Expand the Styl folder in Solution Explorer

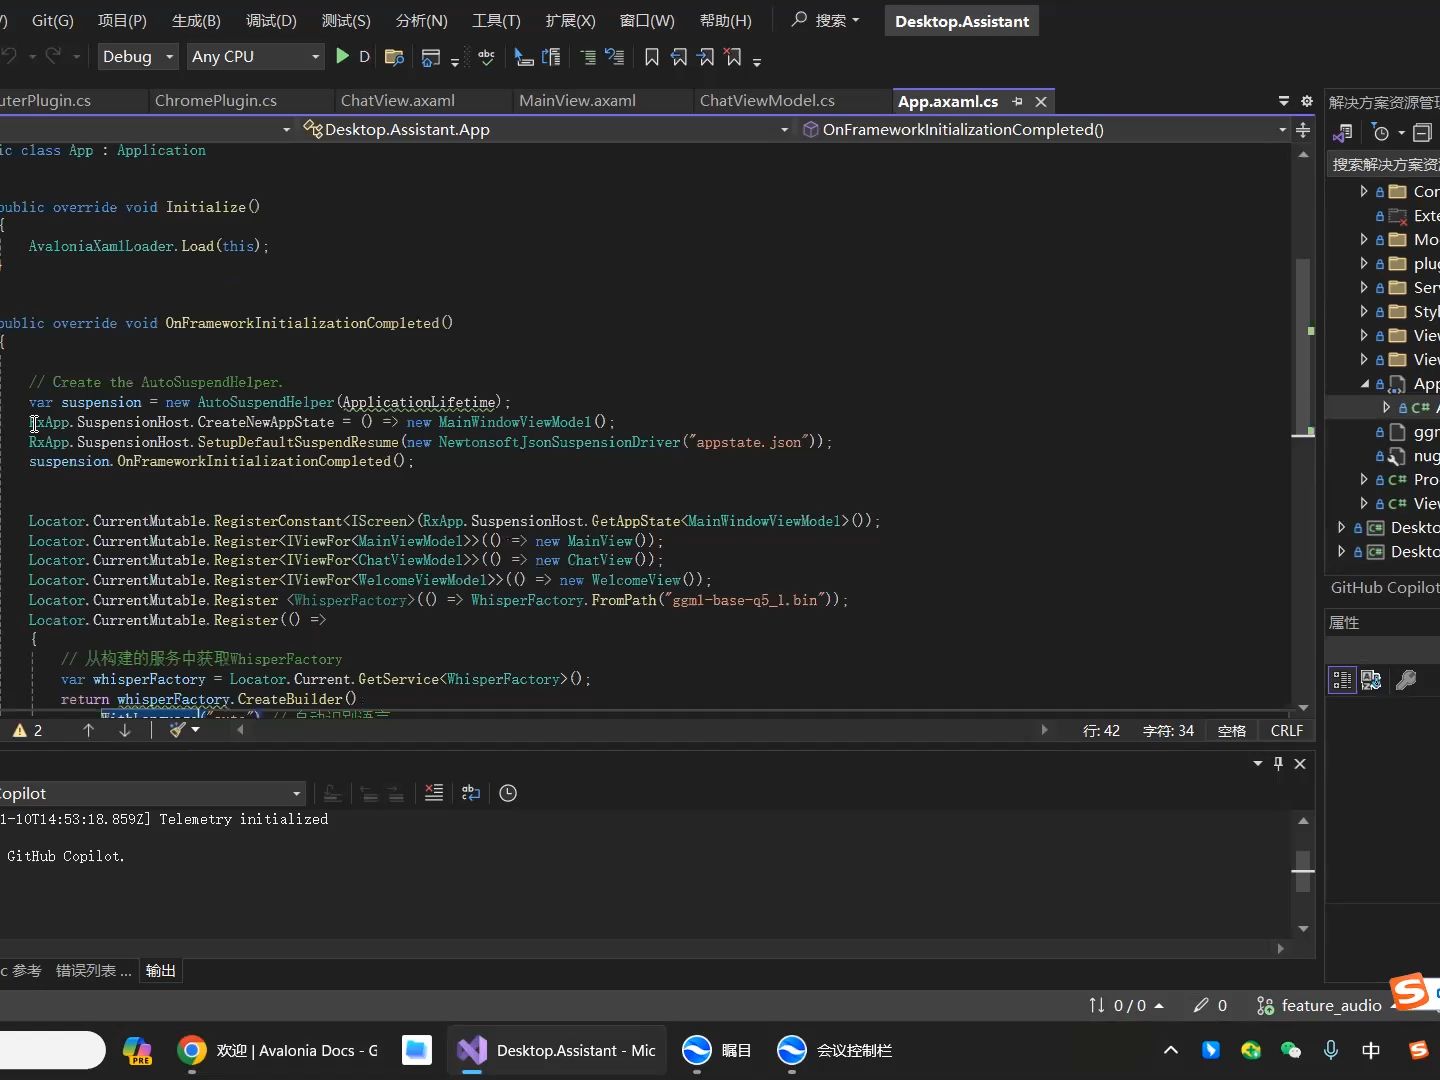pos(1364,312)
